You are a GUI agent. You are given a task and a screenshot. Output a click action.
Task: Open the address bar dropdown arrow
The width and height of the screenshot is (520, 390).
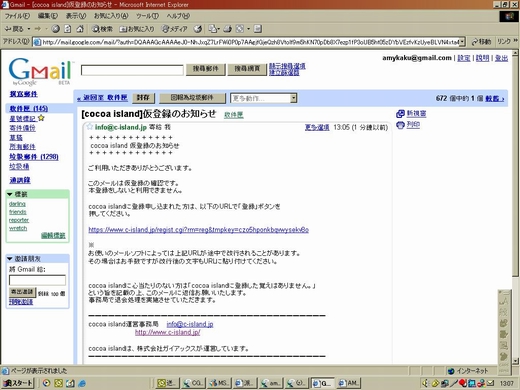point(462,42)
